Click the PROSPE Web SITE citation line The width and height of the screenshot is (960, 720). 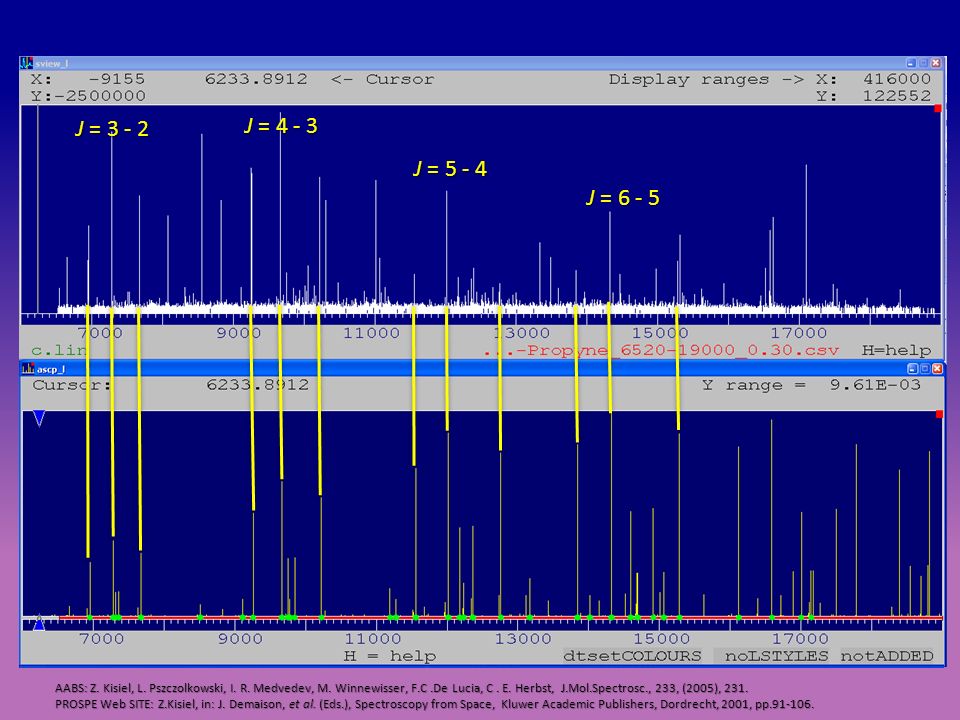(x=435, y=704)
